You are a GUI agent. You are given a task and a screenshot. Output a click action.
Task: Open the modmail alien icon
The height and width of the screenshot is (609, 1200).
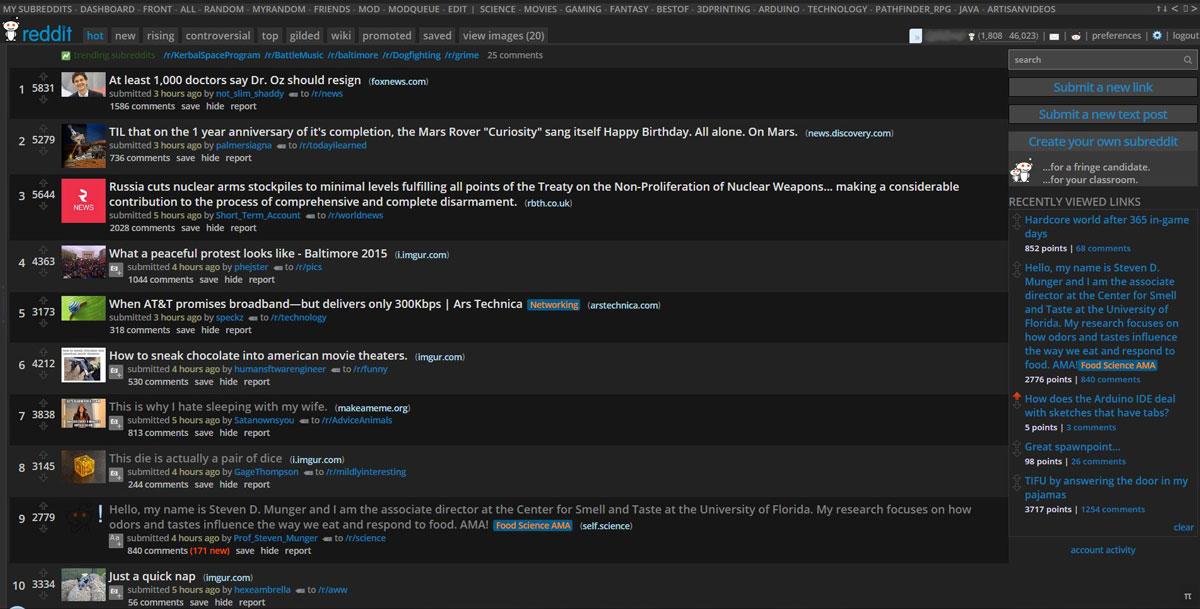(1076, 36)
